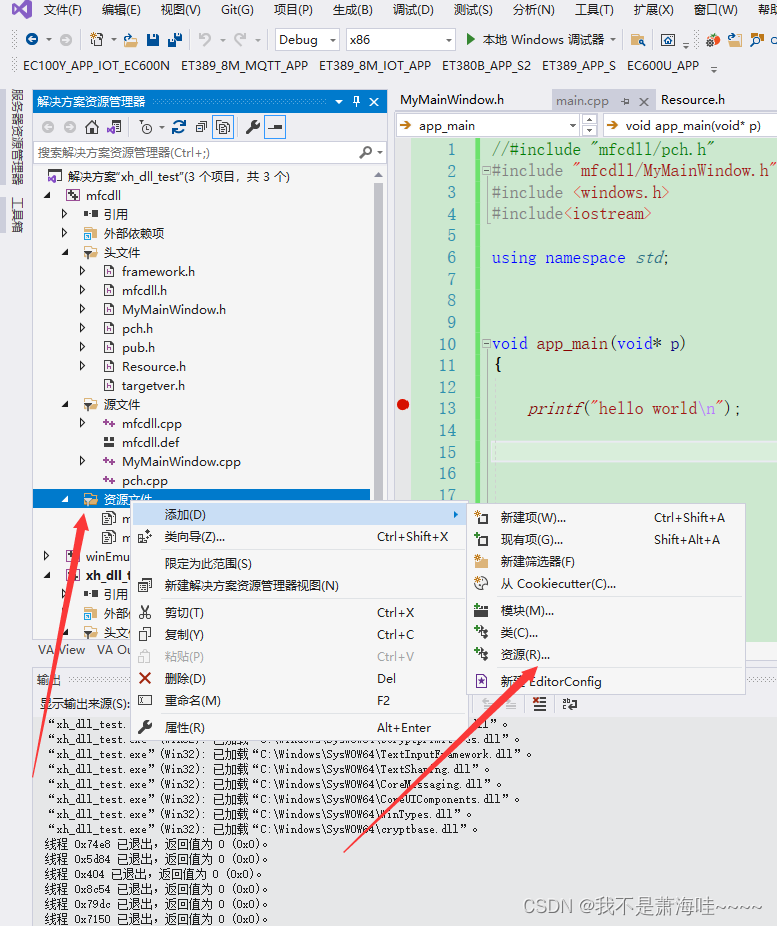Click the New Project toolbar icon
The height and width of the screenshot is (926, 777).
96,40
